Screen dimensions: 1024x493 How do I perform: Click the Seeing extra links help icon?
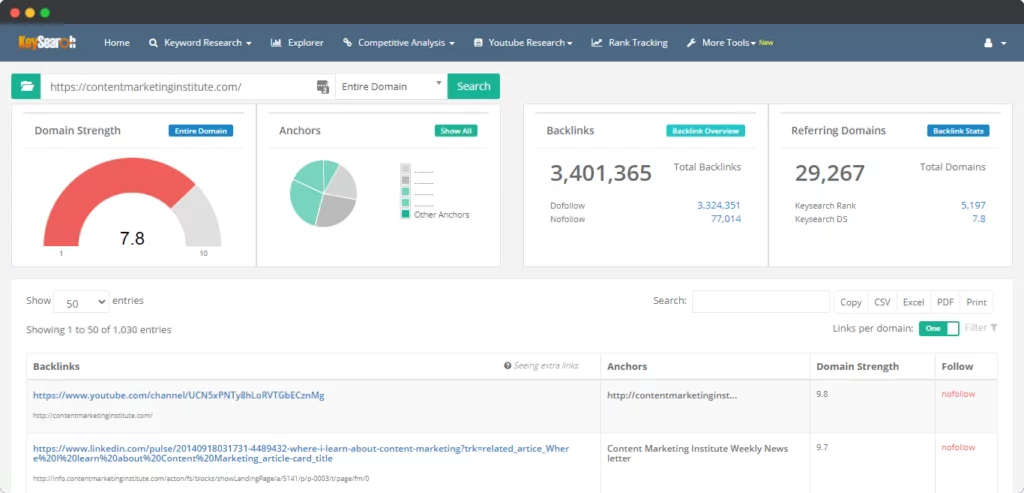click(x=507, y=366)
